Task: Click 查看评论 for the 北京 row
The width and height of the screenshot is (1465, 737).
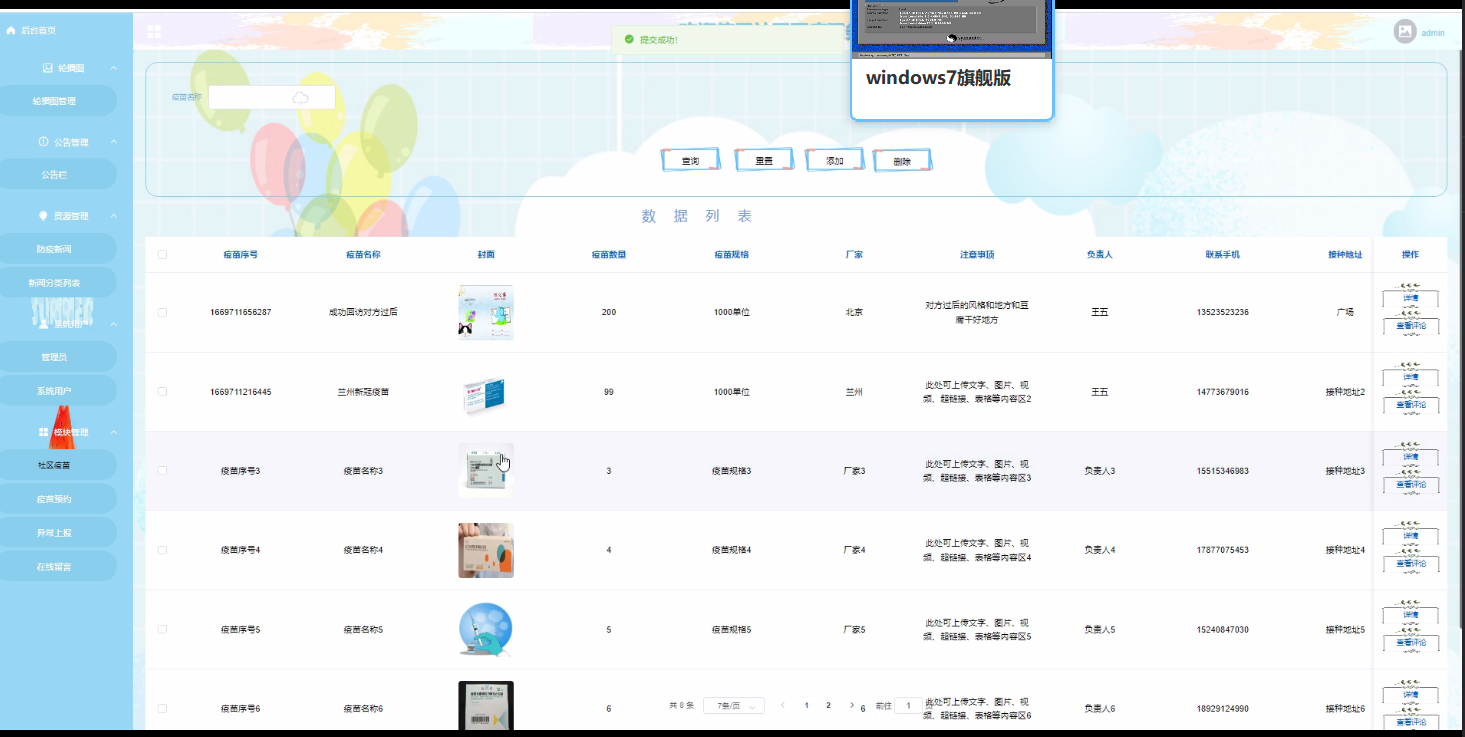Action: tap(1410, 326)
